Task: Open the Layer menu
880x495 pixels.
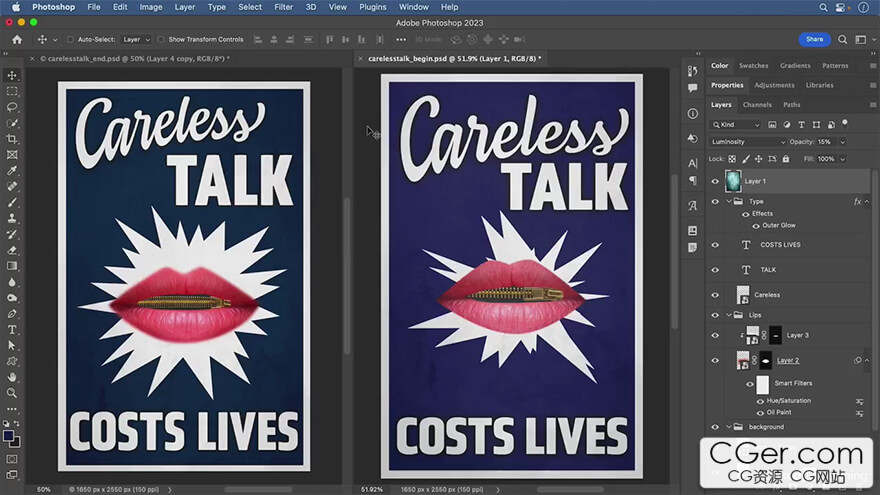Action: click(185, 7)
